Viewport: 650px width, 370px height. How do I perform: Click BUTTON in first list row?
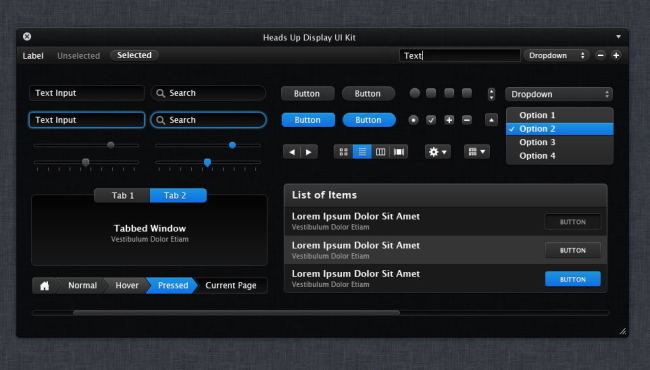573,222
